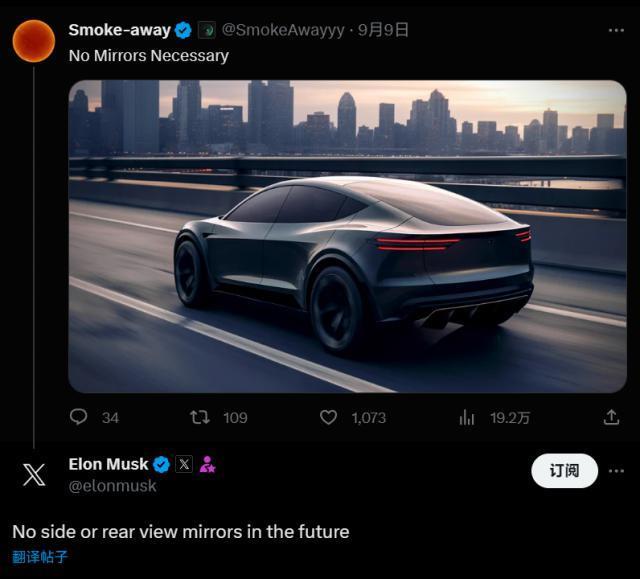Open more options menu on Smoke-away's post
This screenshot has height=579, width=640.
pos(615,30)
